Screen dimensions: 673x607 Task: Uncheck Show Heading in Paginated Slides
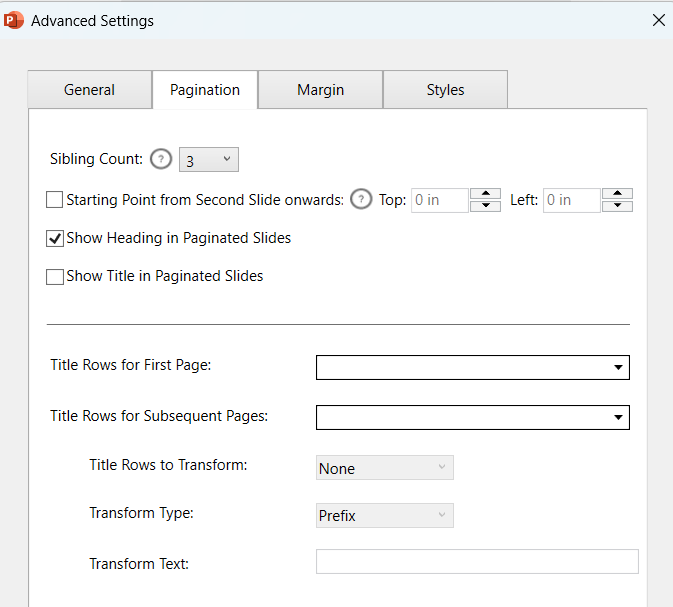pyautogui.click(x=55, y=238)
